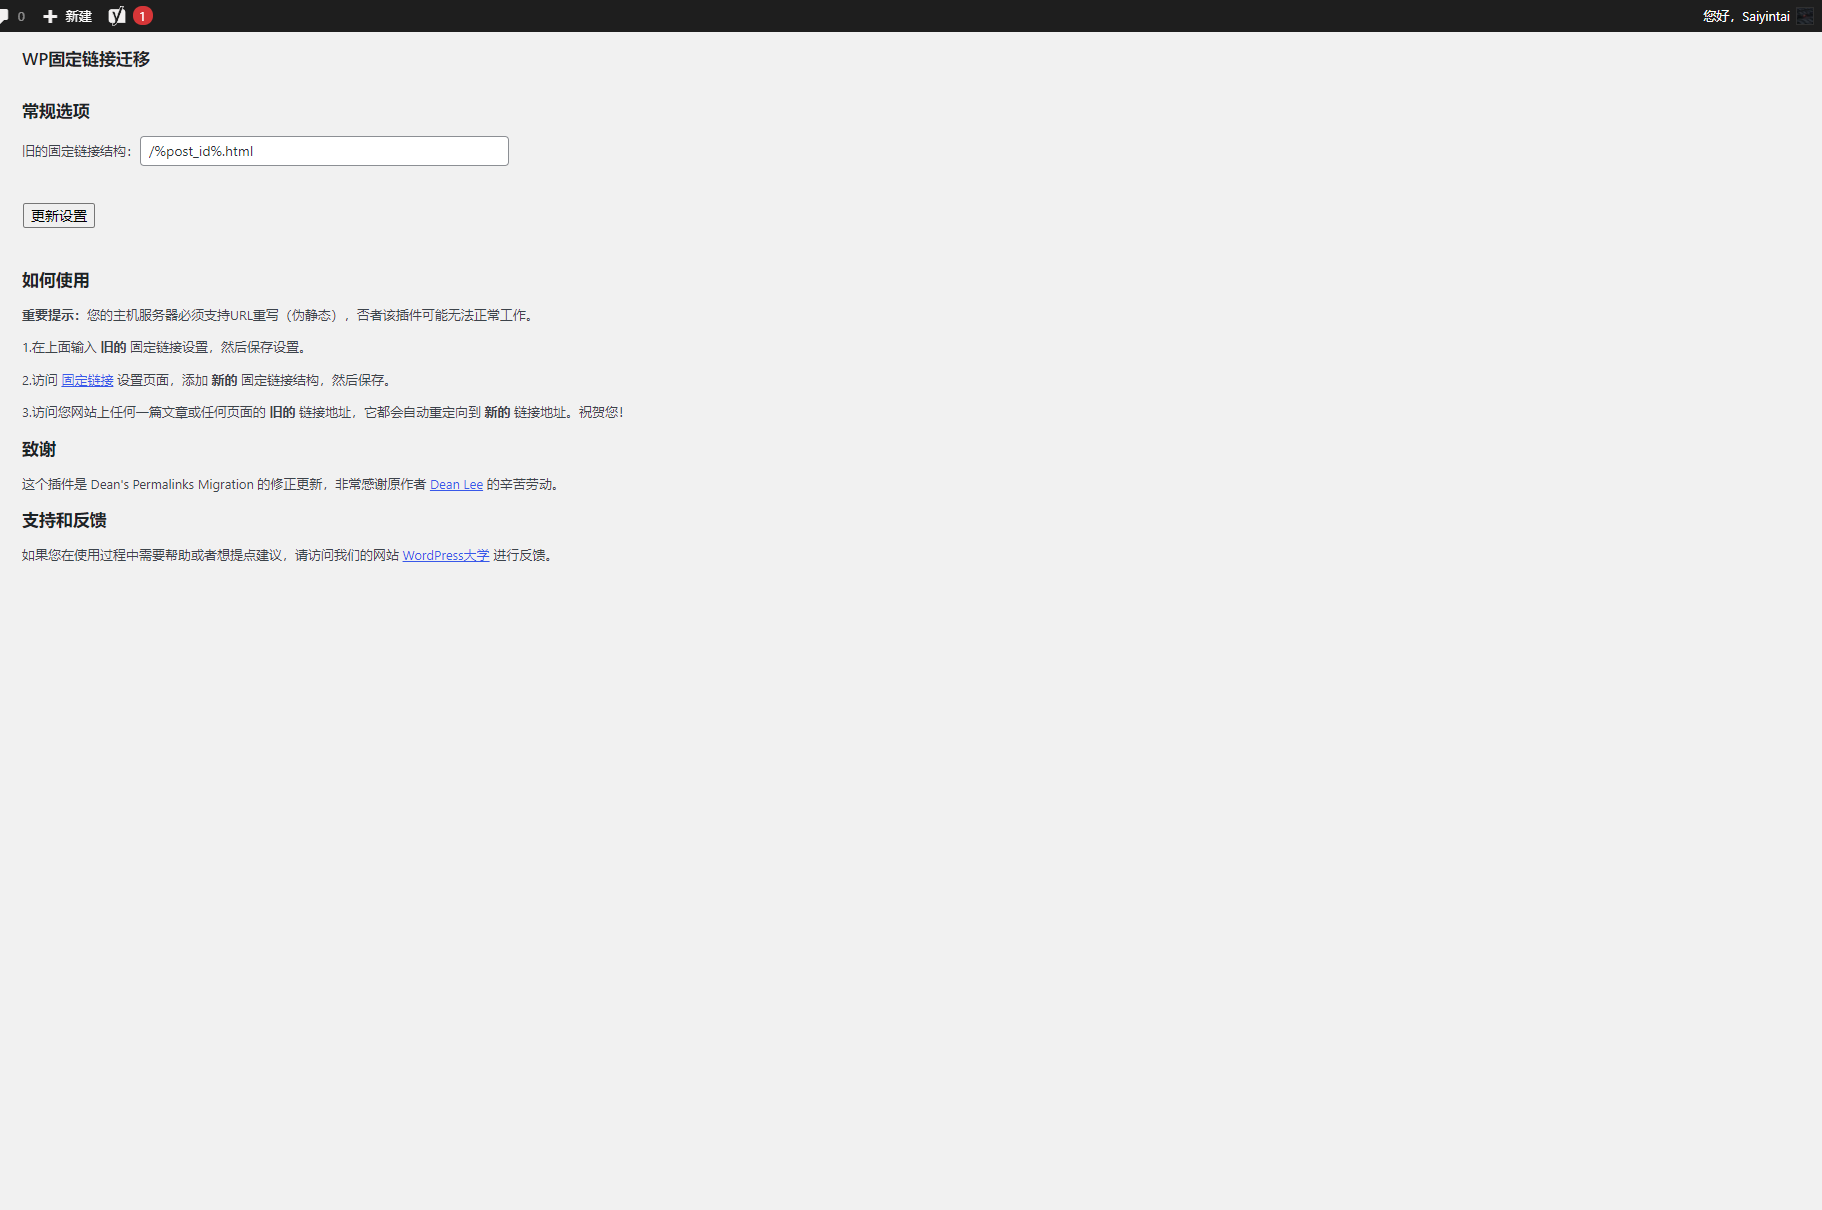Screen dimensions: 1822x1210
Task: Click the red notification badge showing 1
Action: coord(143,15)
